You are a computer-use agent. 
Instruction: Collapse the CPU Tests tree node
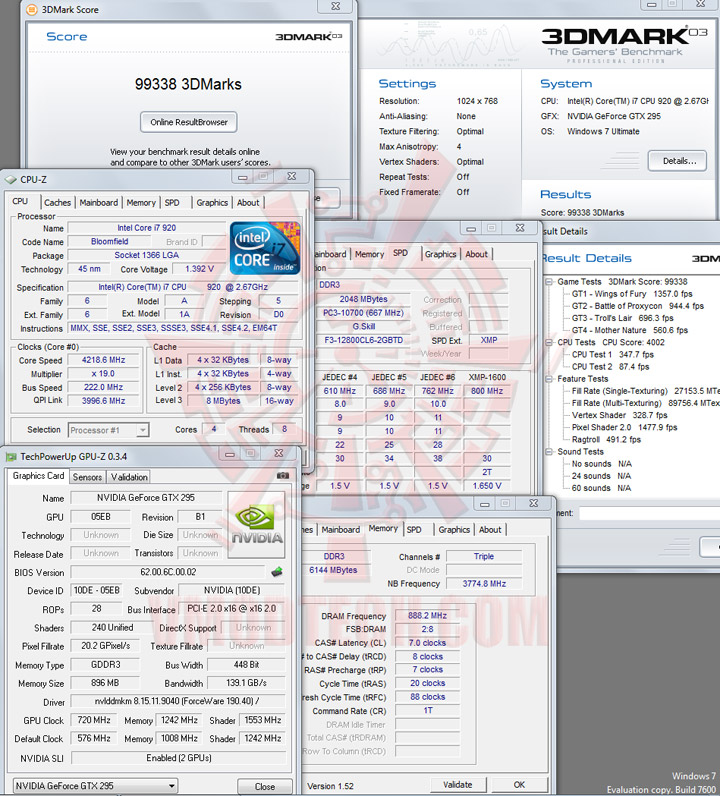[x=549, y=343]
